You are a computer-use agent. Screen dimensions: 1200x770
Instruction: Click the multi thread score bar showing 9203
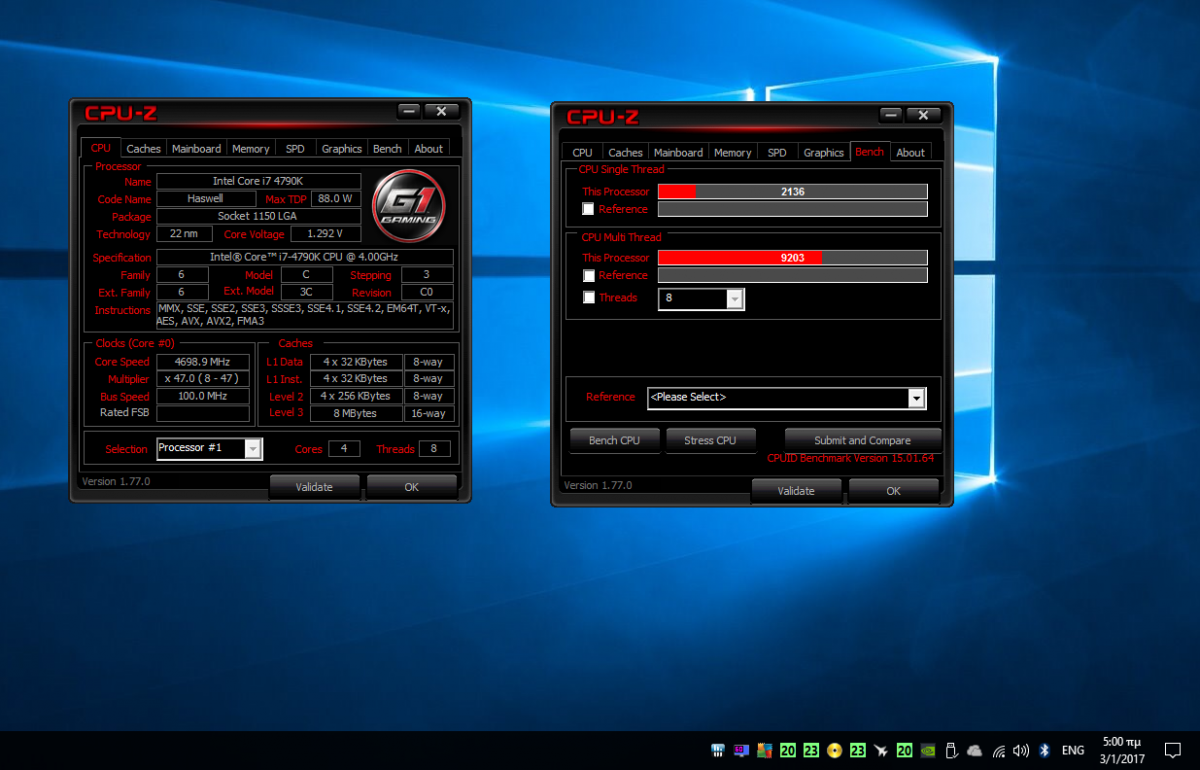792,257
